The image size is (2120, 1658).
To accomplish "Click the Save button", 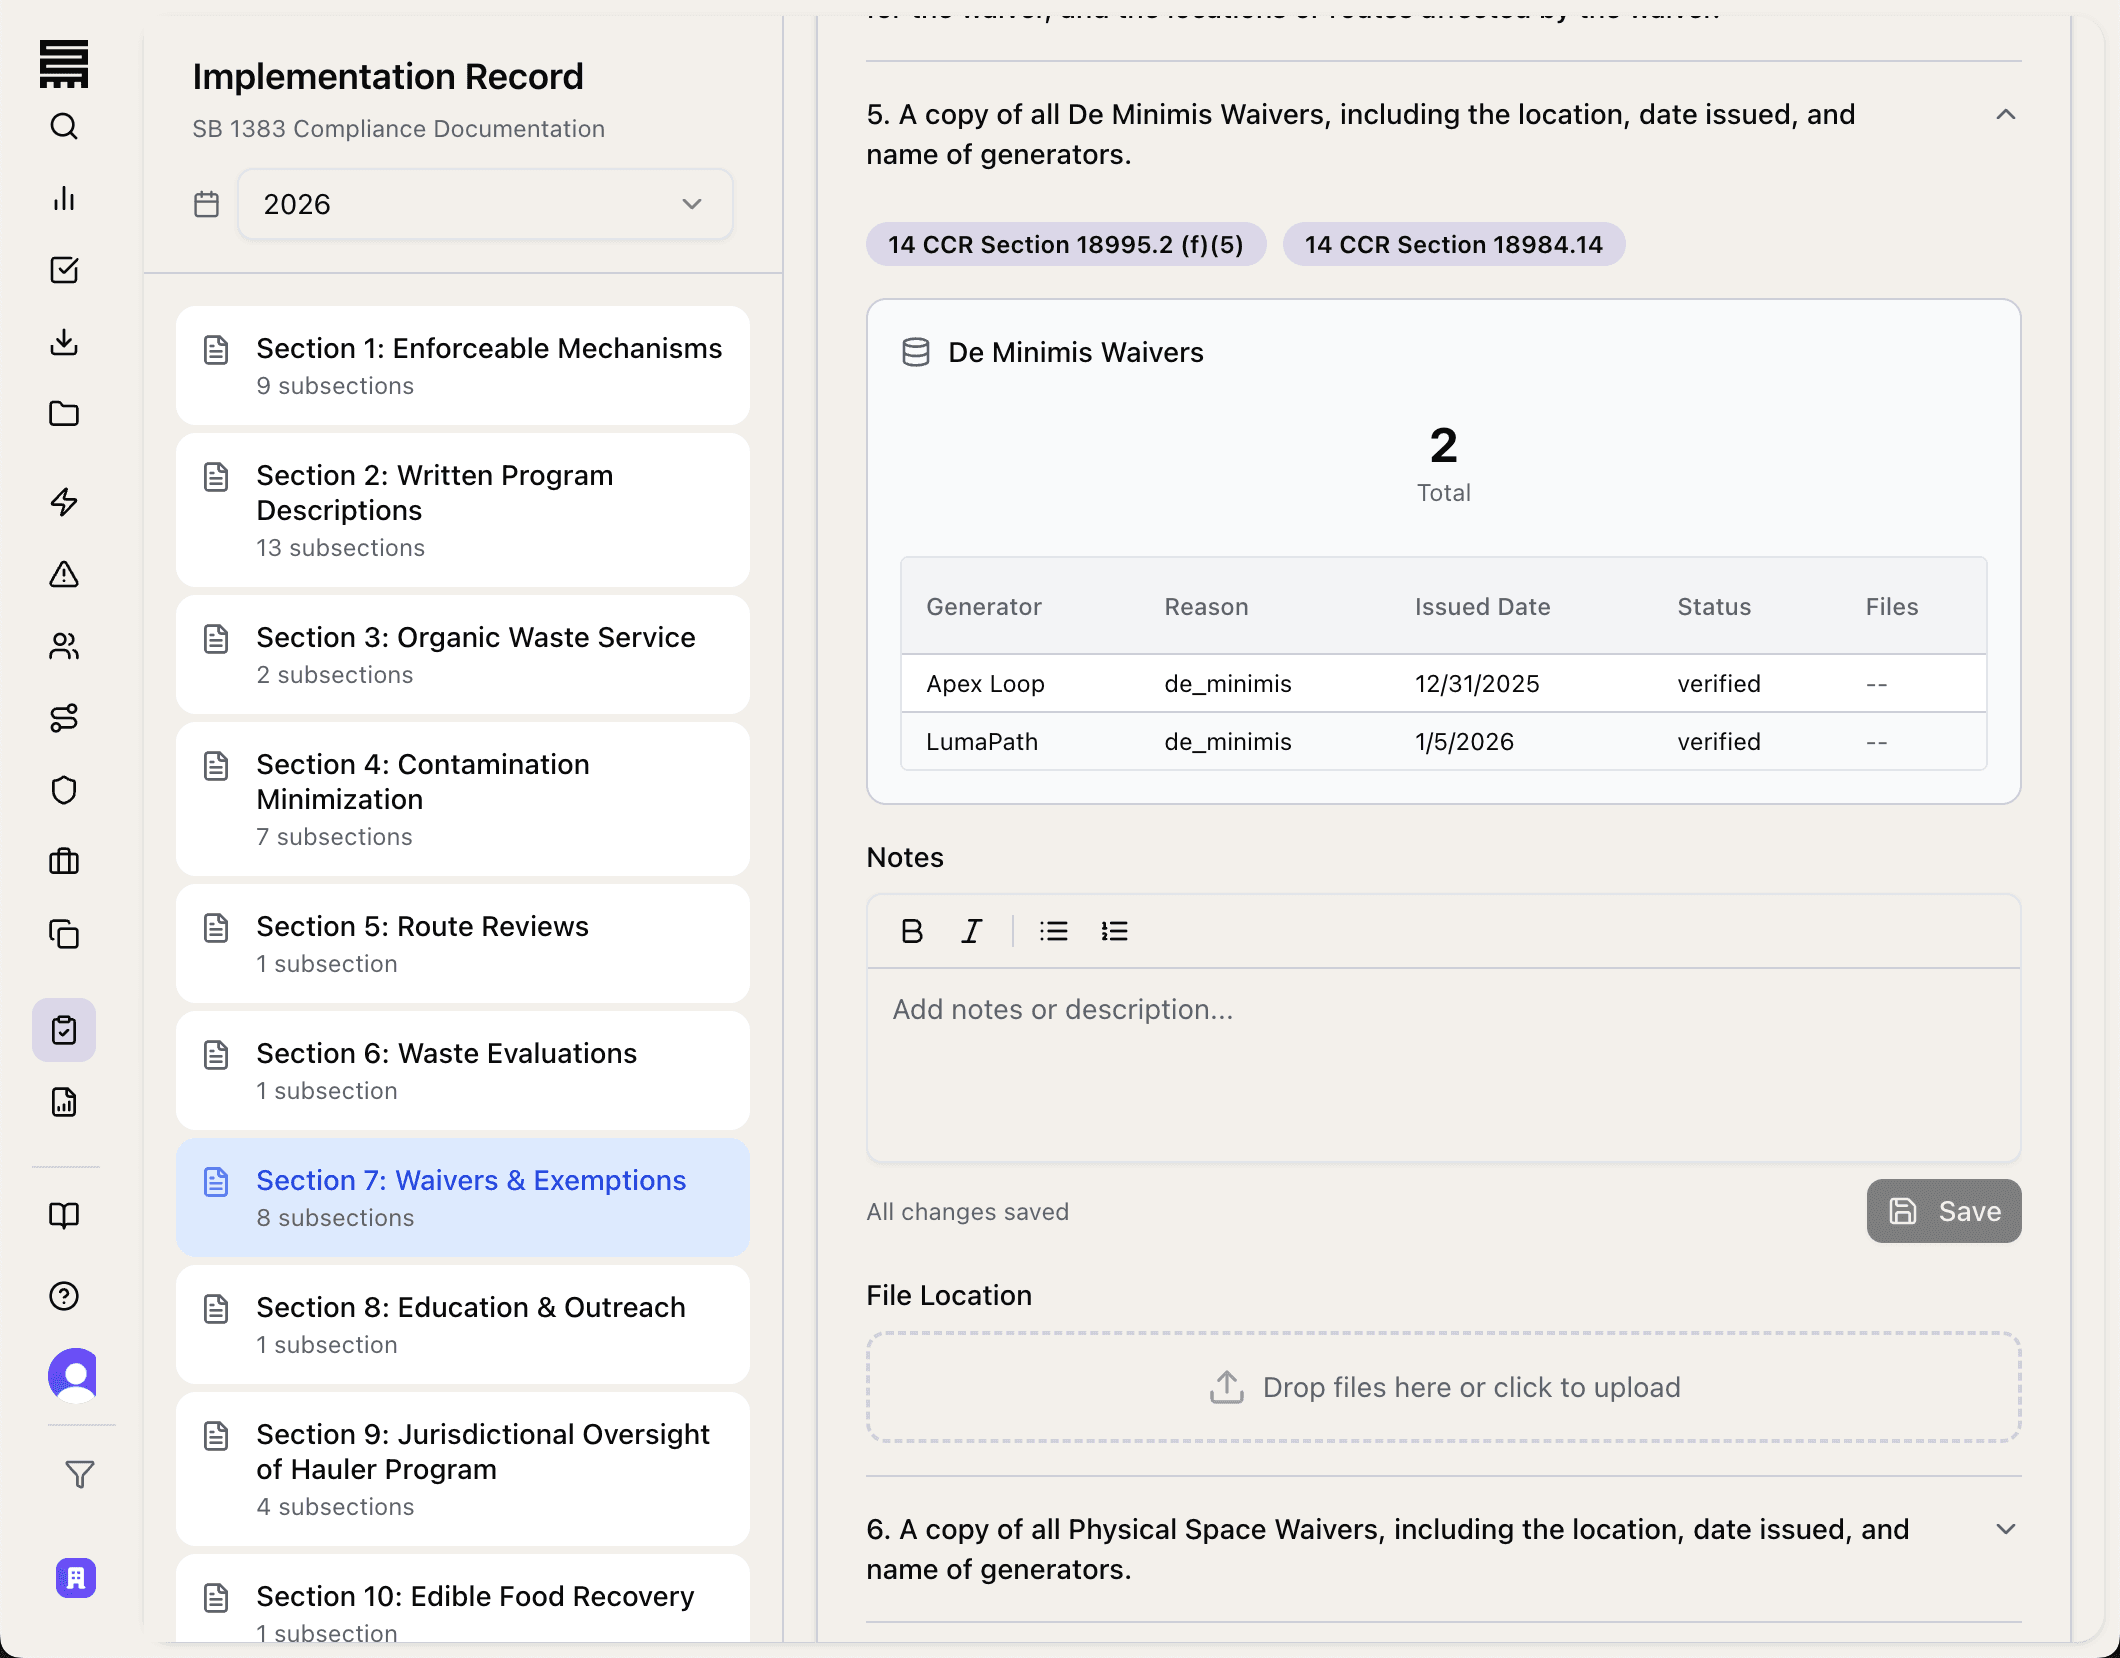I will tap(1943, 1211).
